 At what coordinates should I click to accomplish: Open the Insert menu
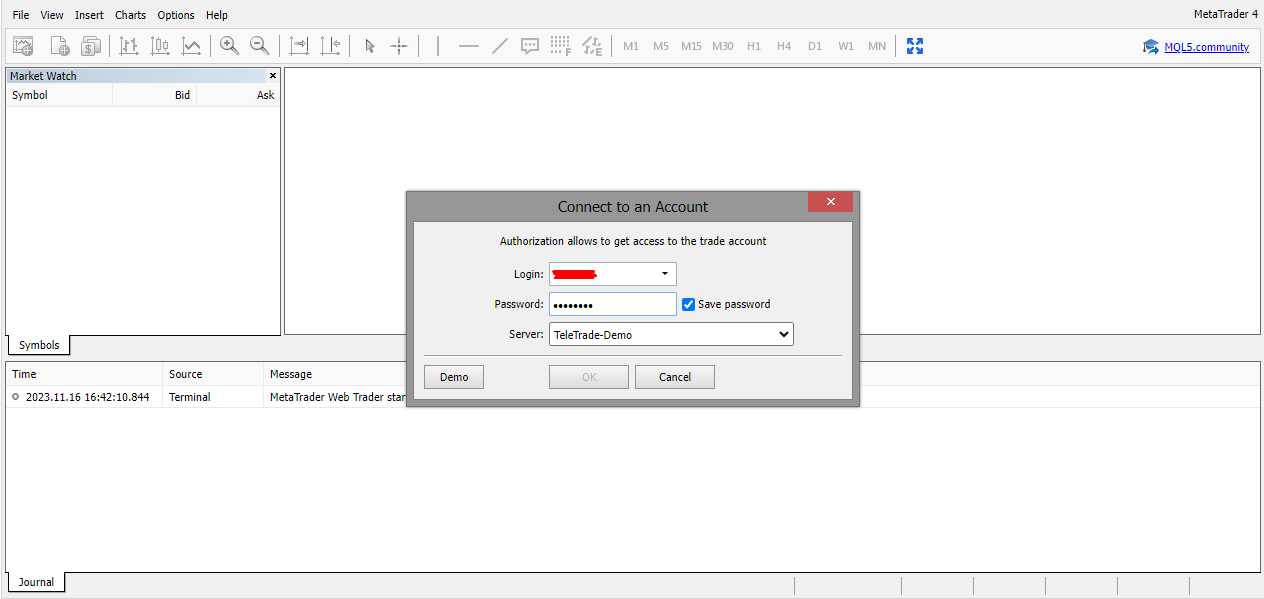coord(89,15)
